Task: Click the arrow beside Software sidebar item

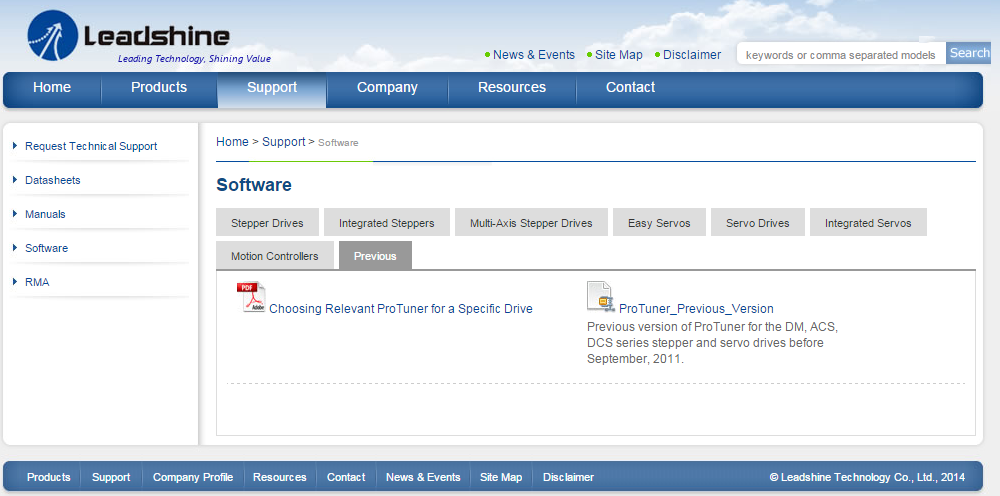Action: (x=15, y=247)
